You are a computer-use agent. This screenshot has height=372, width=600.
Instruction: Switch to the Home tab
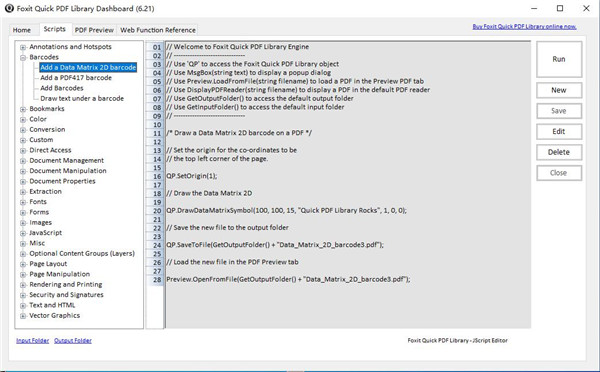tap(22, 30)
